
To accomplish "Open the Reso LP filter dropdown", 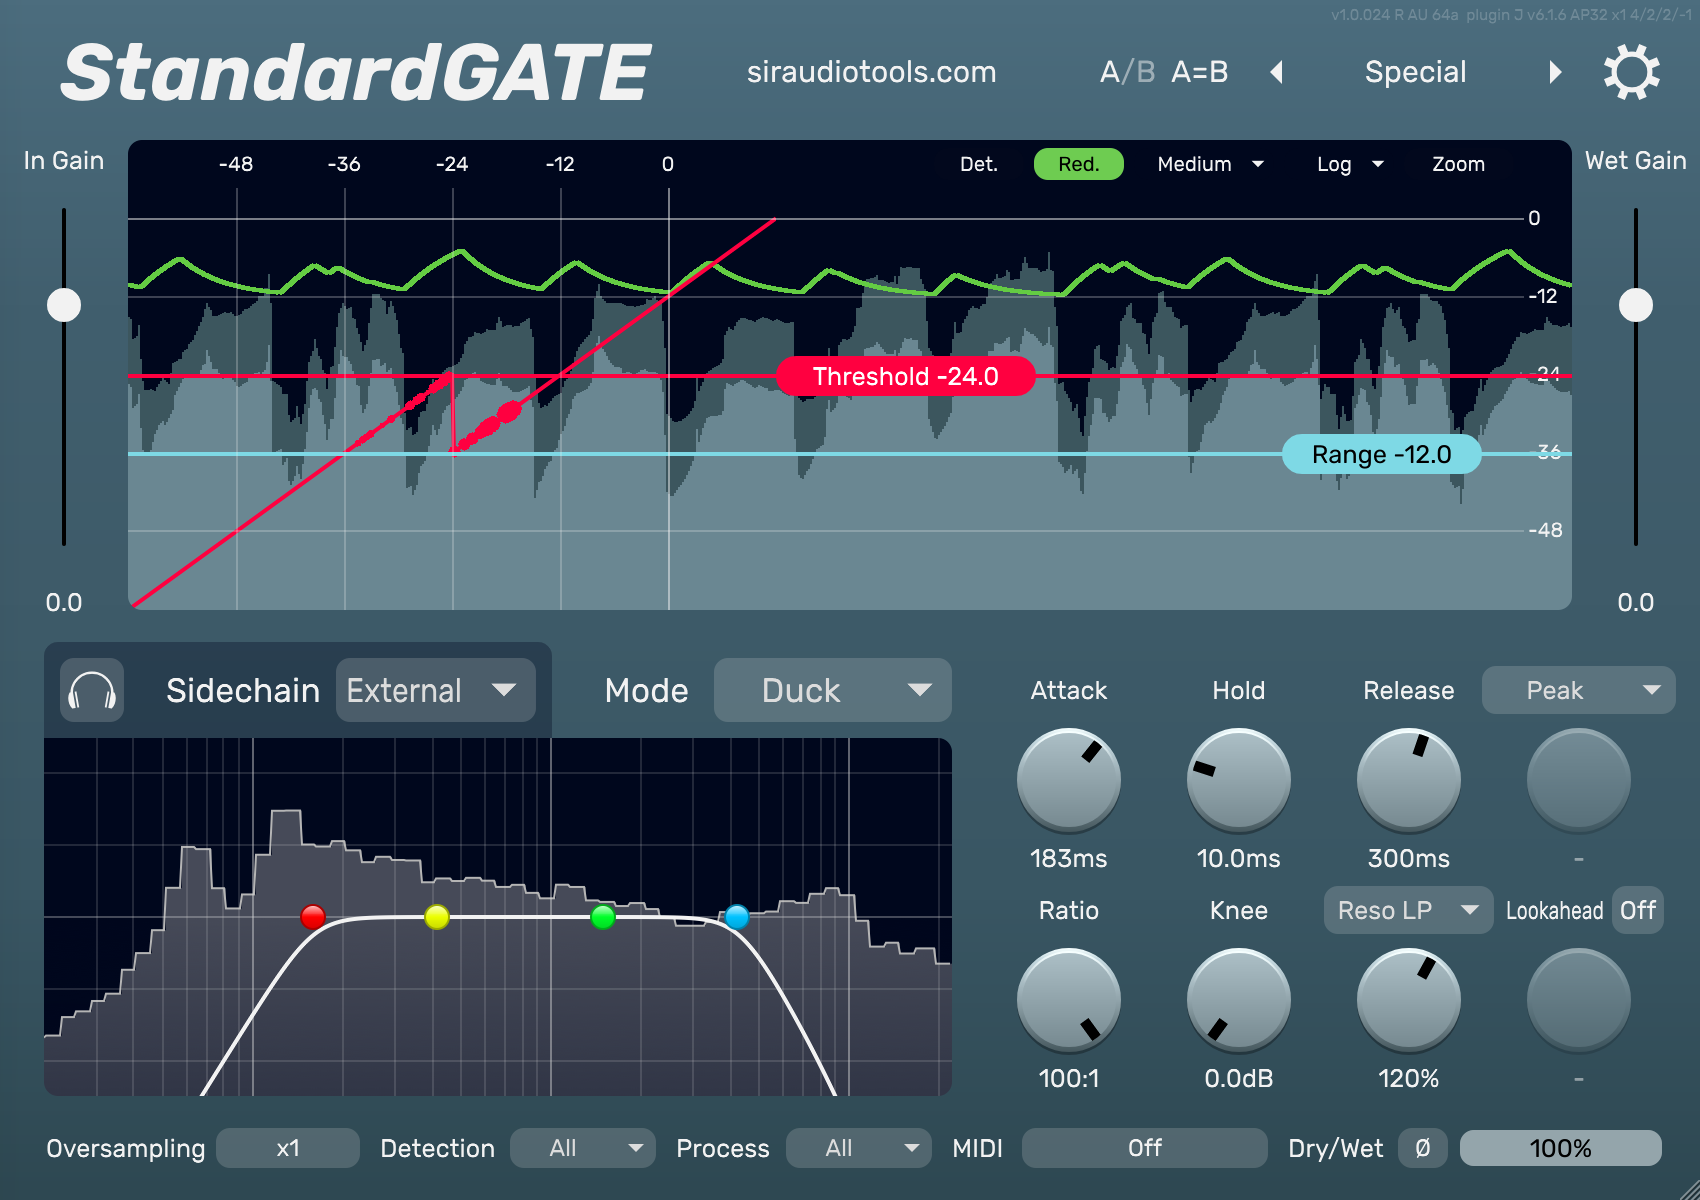I will pyautogui.click(x=1408, y=910).
